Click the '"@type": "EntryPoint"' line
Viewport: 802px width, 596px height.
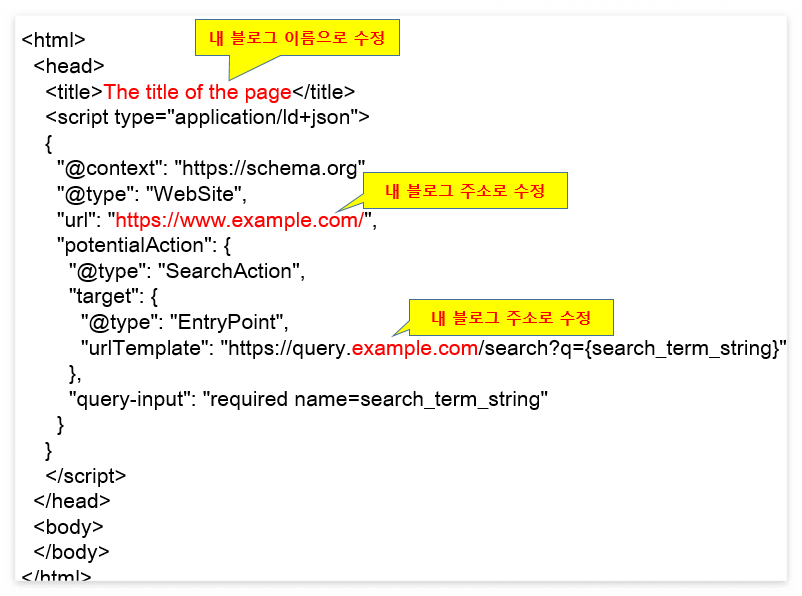185,322
